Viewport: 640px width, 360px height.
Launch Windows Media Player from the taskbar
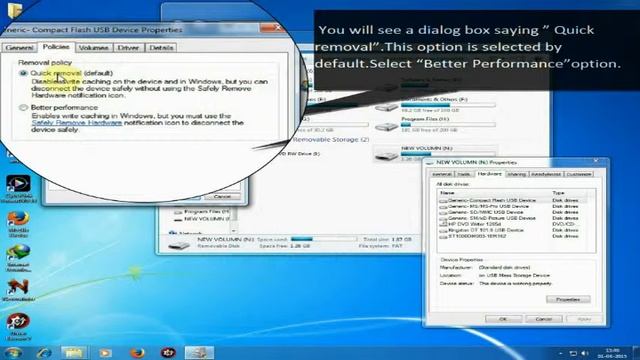(105, 352)
